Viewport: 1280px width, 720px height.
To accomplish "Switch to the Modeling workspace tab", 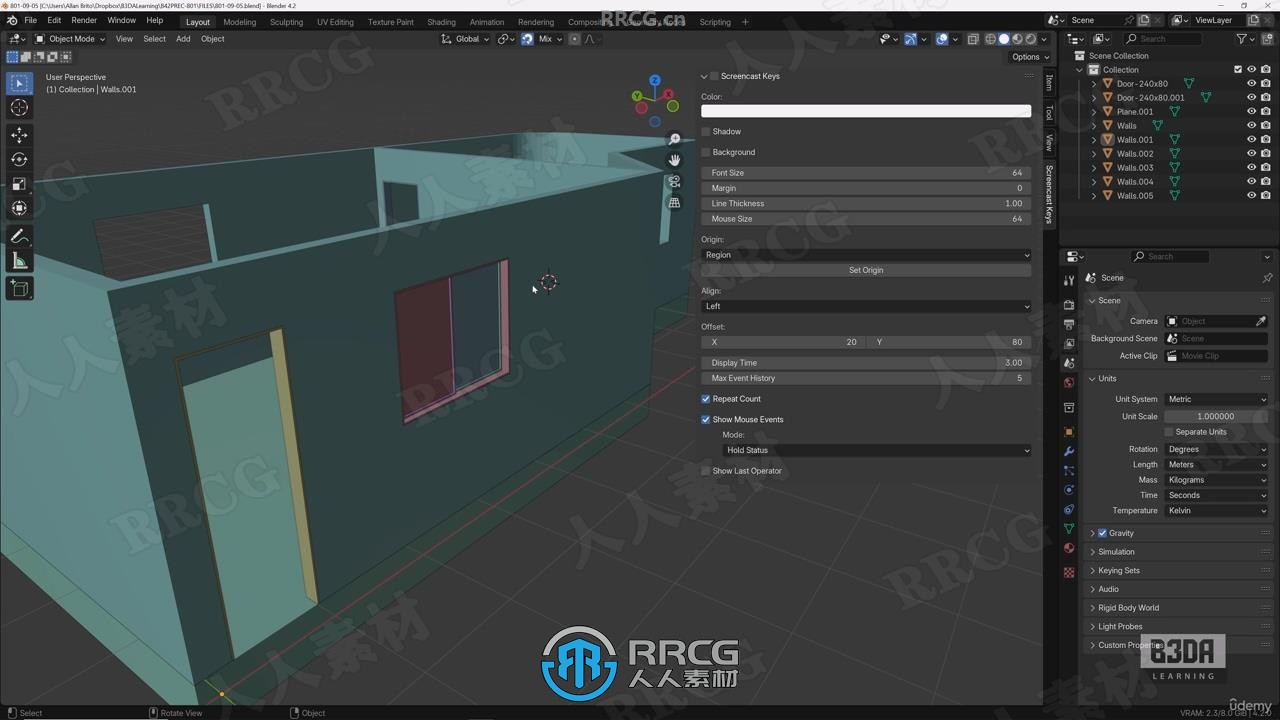I will [239, 22].
